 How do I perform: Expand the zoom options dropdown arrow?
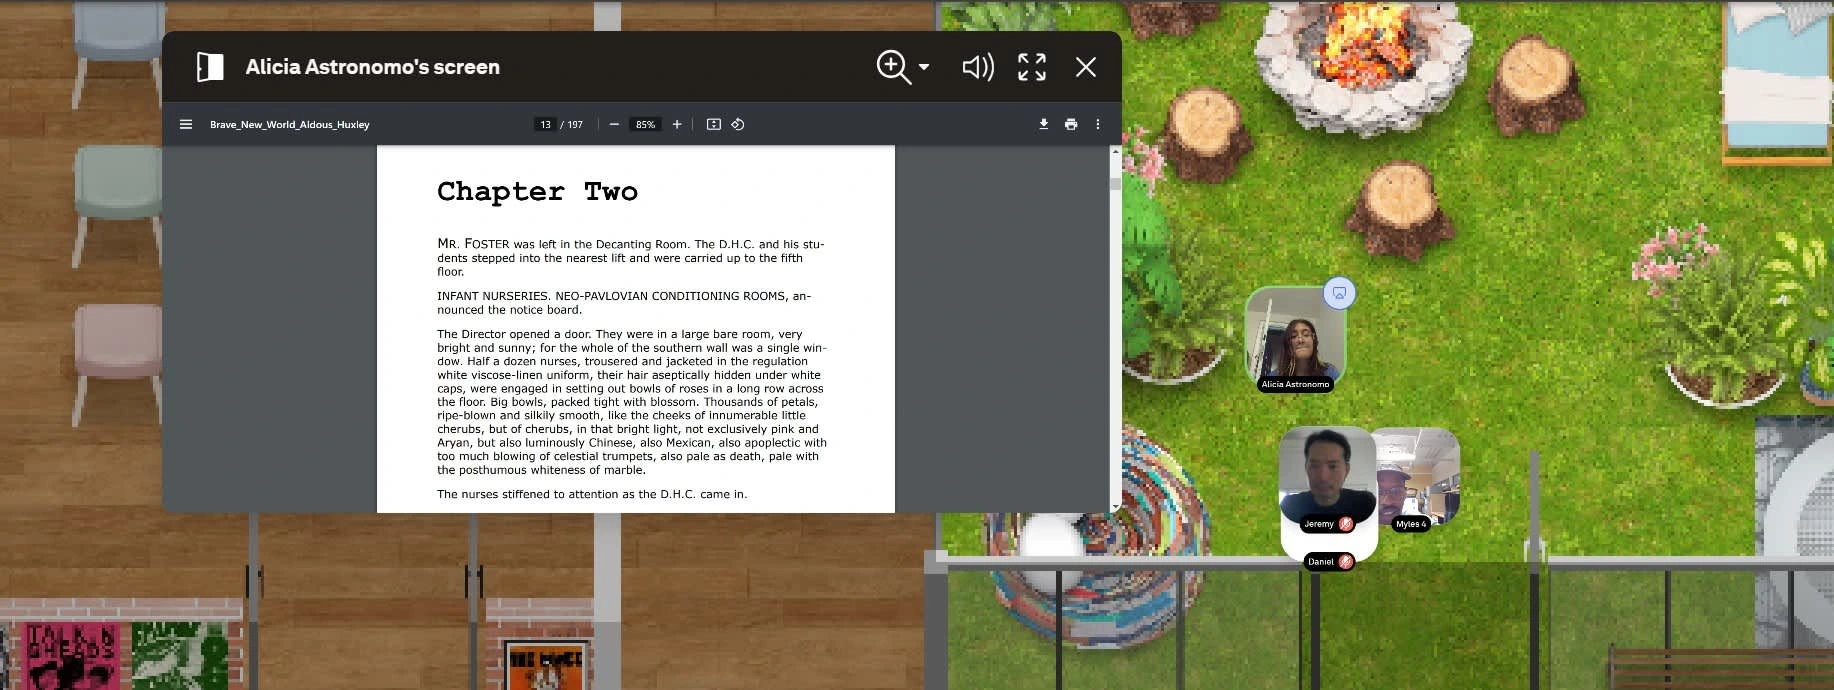[924, 67]
